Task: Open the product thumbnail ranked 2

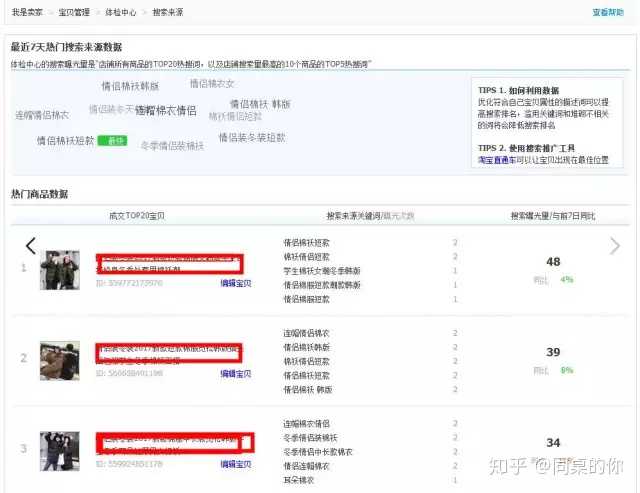Action: (60, 360)
